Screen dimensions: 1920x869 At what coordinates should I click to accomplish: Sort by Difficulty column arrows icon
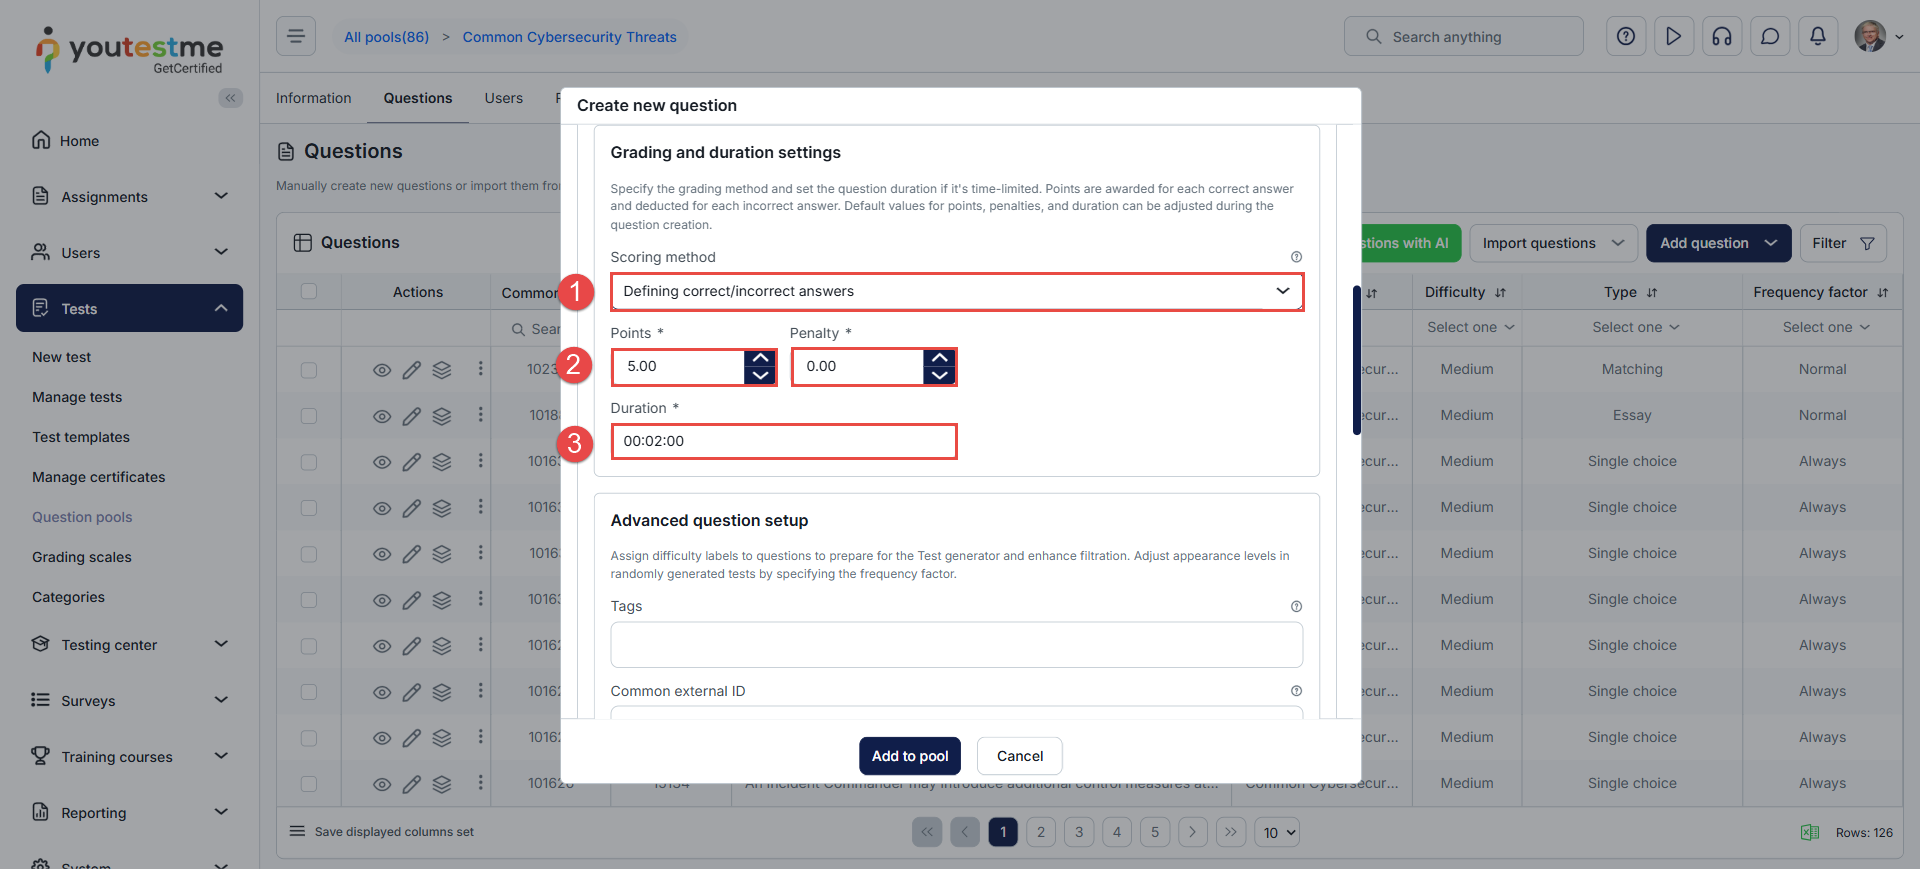(x=1500, y=293)
